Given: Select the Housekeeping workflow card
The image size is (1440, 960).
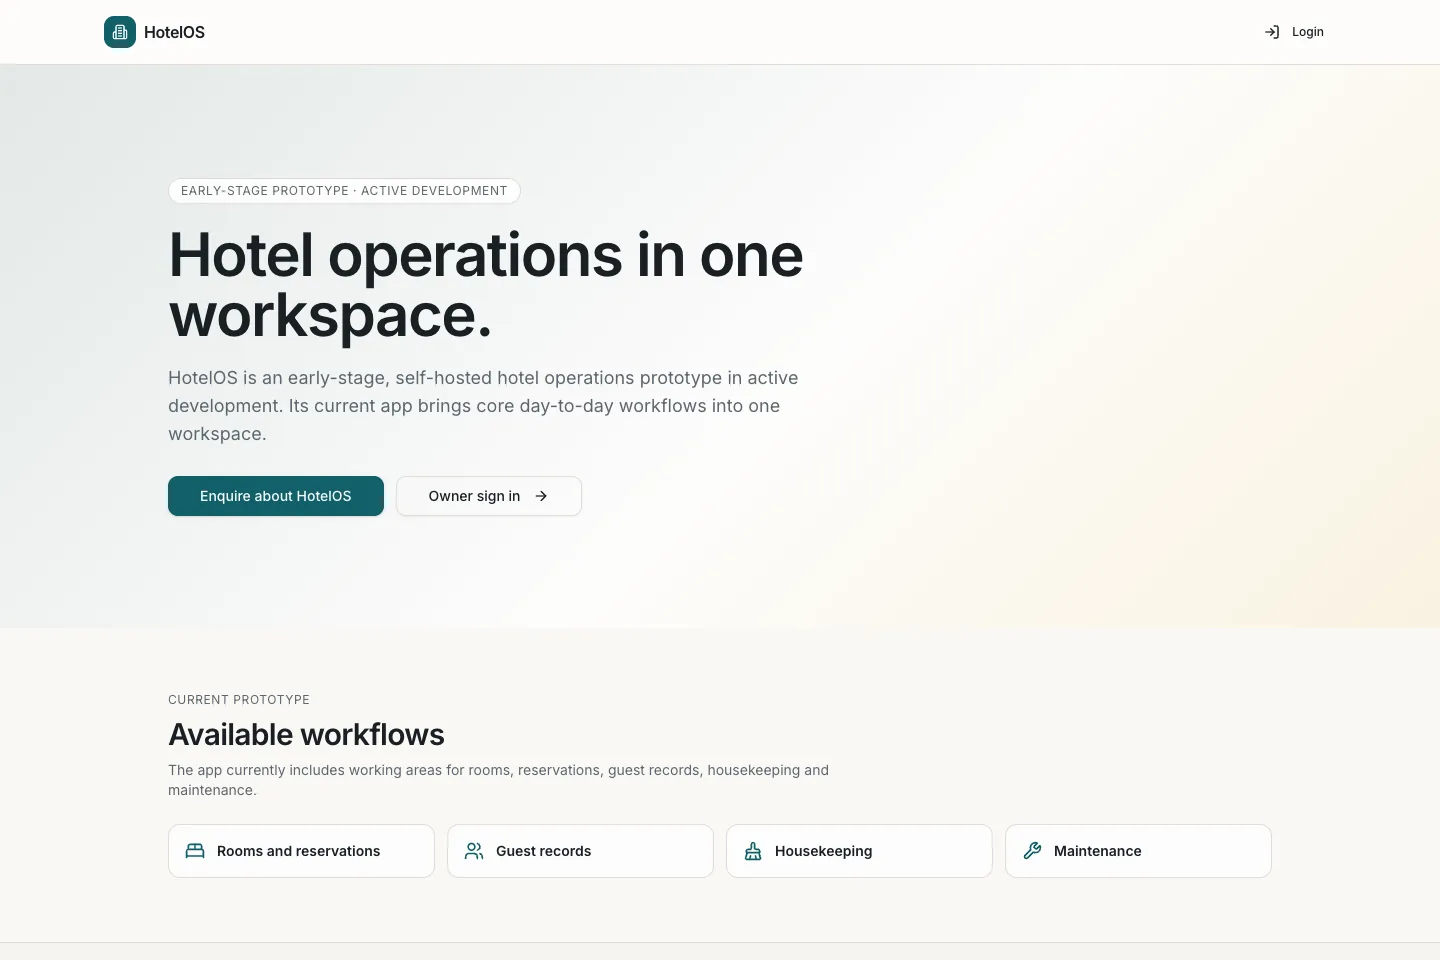Looking at the screenshot, I should [859, 851].
